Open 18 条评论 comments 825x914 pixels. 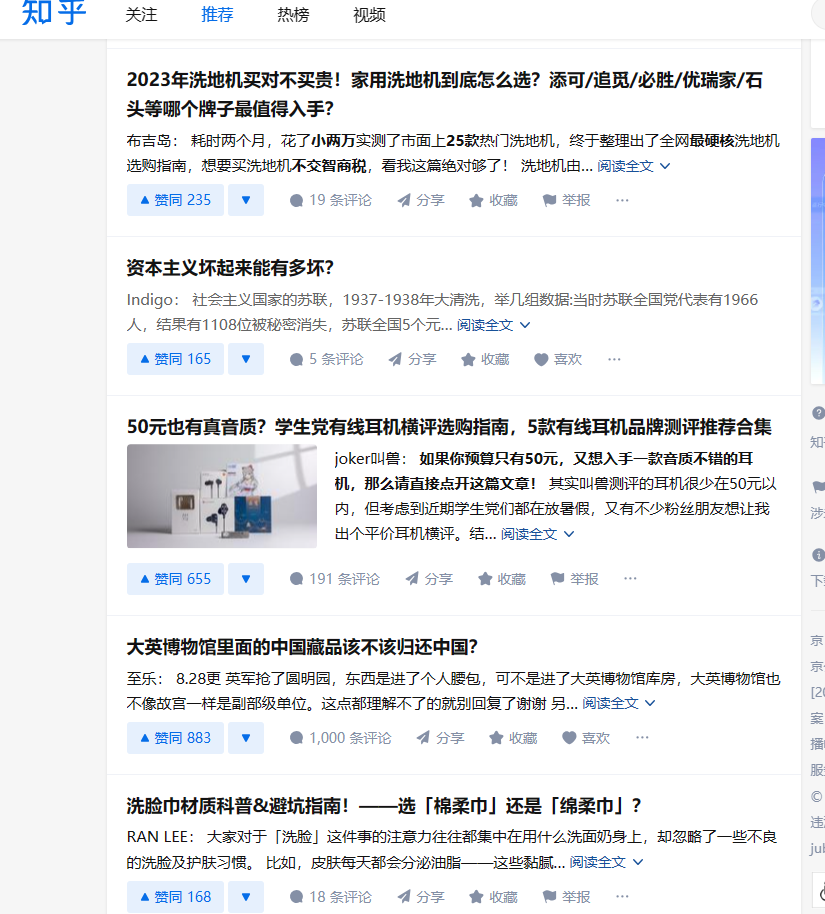click(331, 897)
